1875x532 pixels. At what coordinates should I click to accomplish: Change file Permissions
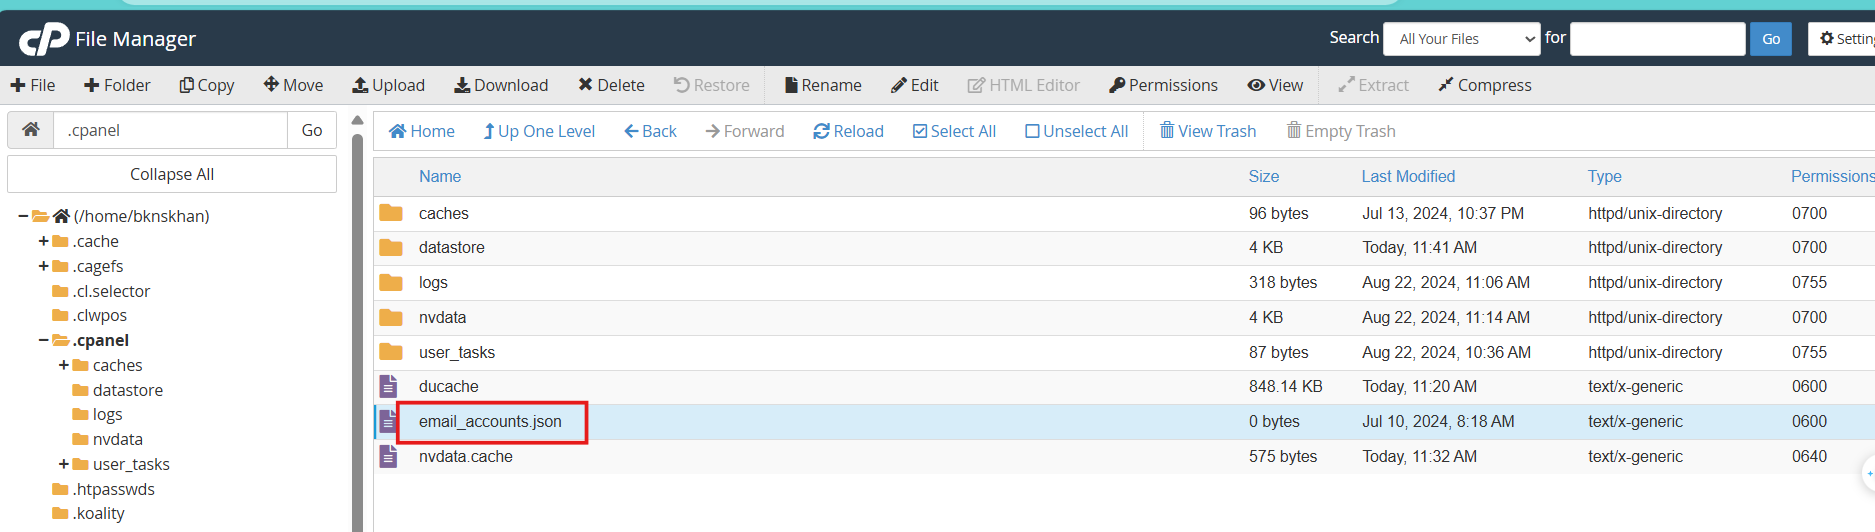pos(1163,85)
